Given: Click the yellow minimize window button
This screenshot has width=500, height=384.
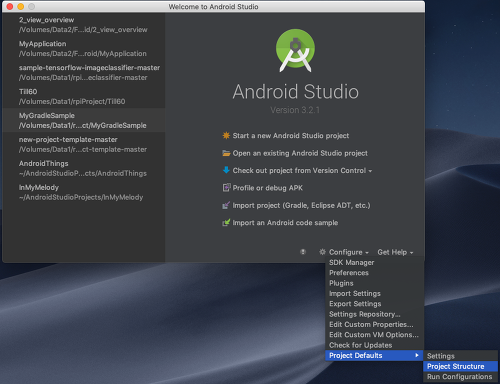Looking at the screenshot, I should (21, 6).
